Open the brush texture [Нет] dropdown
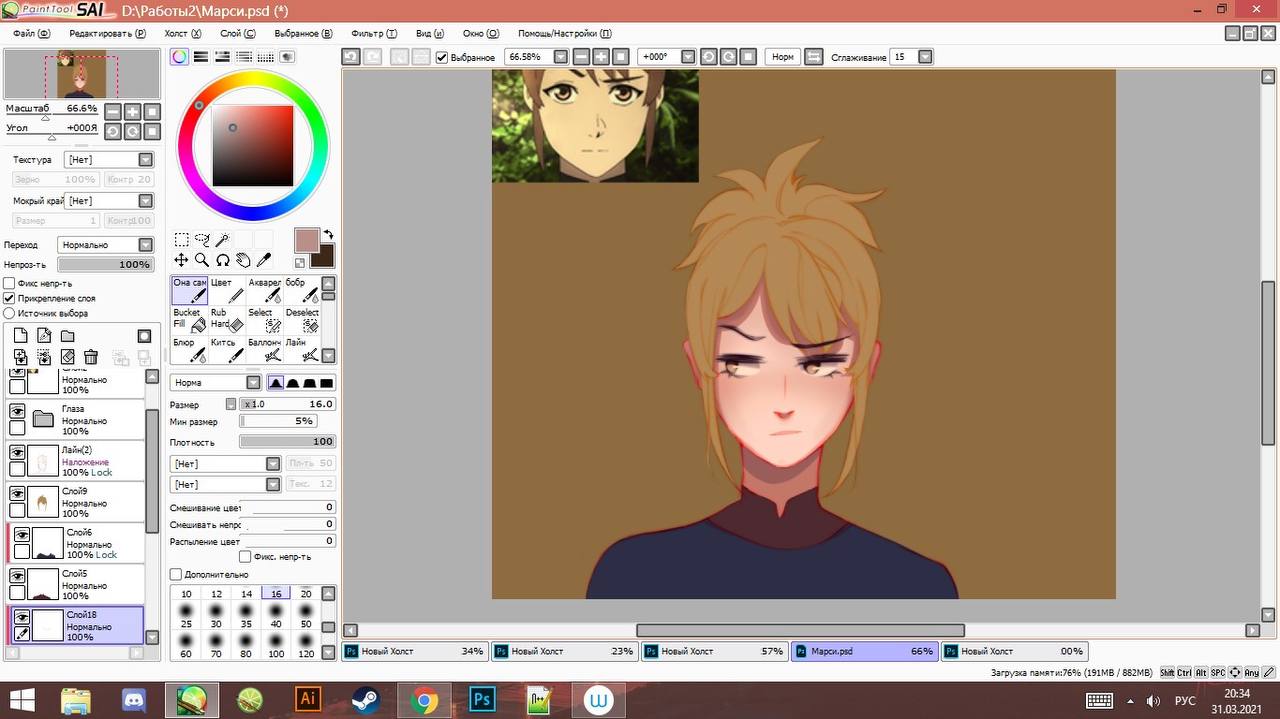This screenshot has width=1280, height=719. [x=273, y=484]
